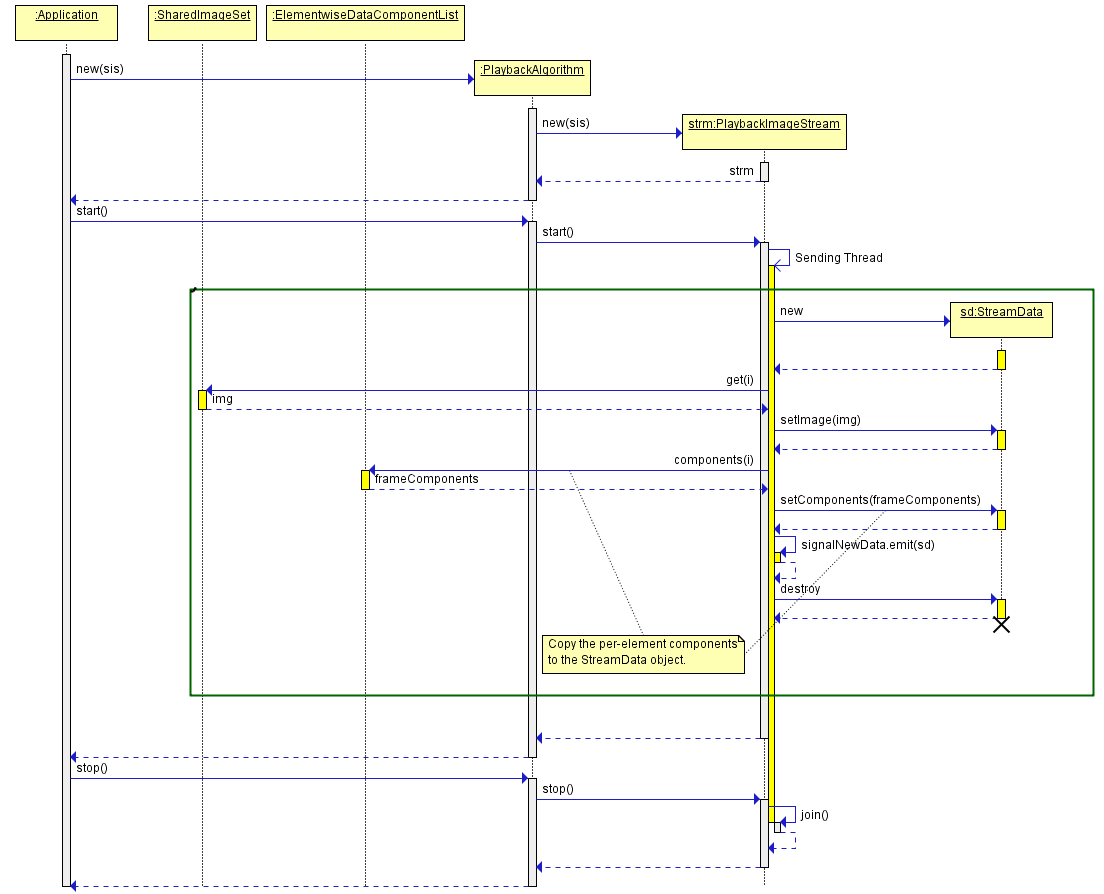Click the setImage(img) message label
Image resolution: width=1104 pixels, height=894 pixels.
click(x=820, y=420)
